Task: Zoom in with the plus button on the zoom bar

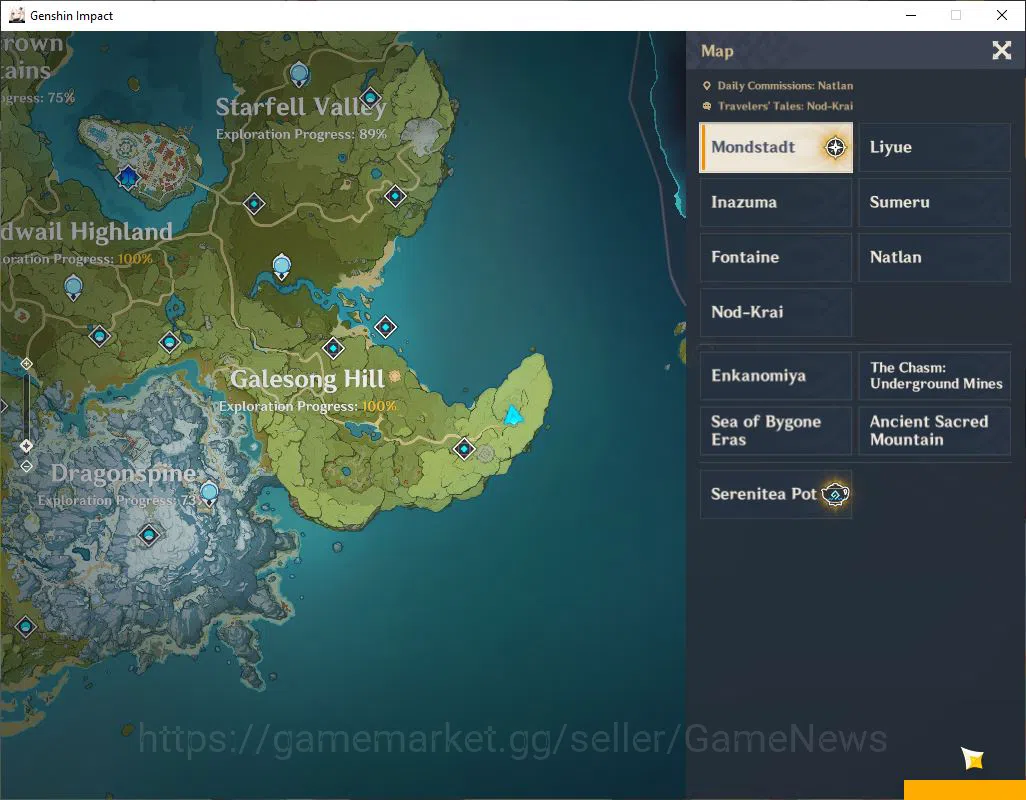Action: [x=26, y=363]
